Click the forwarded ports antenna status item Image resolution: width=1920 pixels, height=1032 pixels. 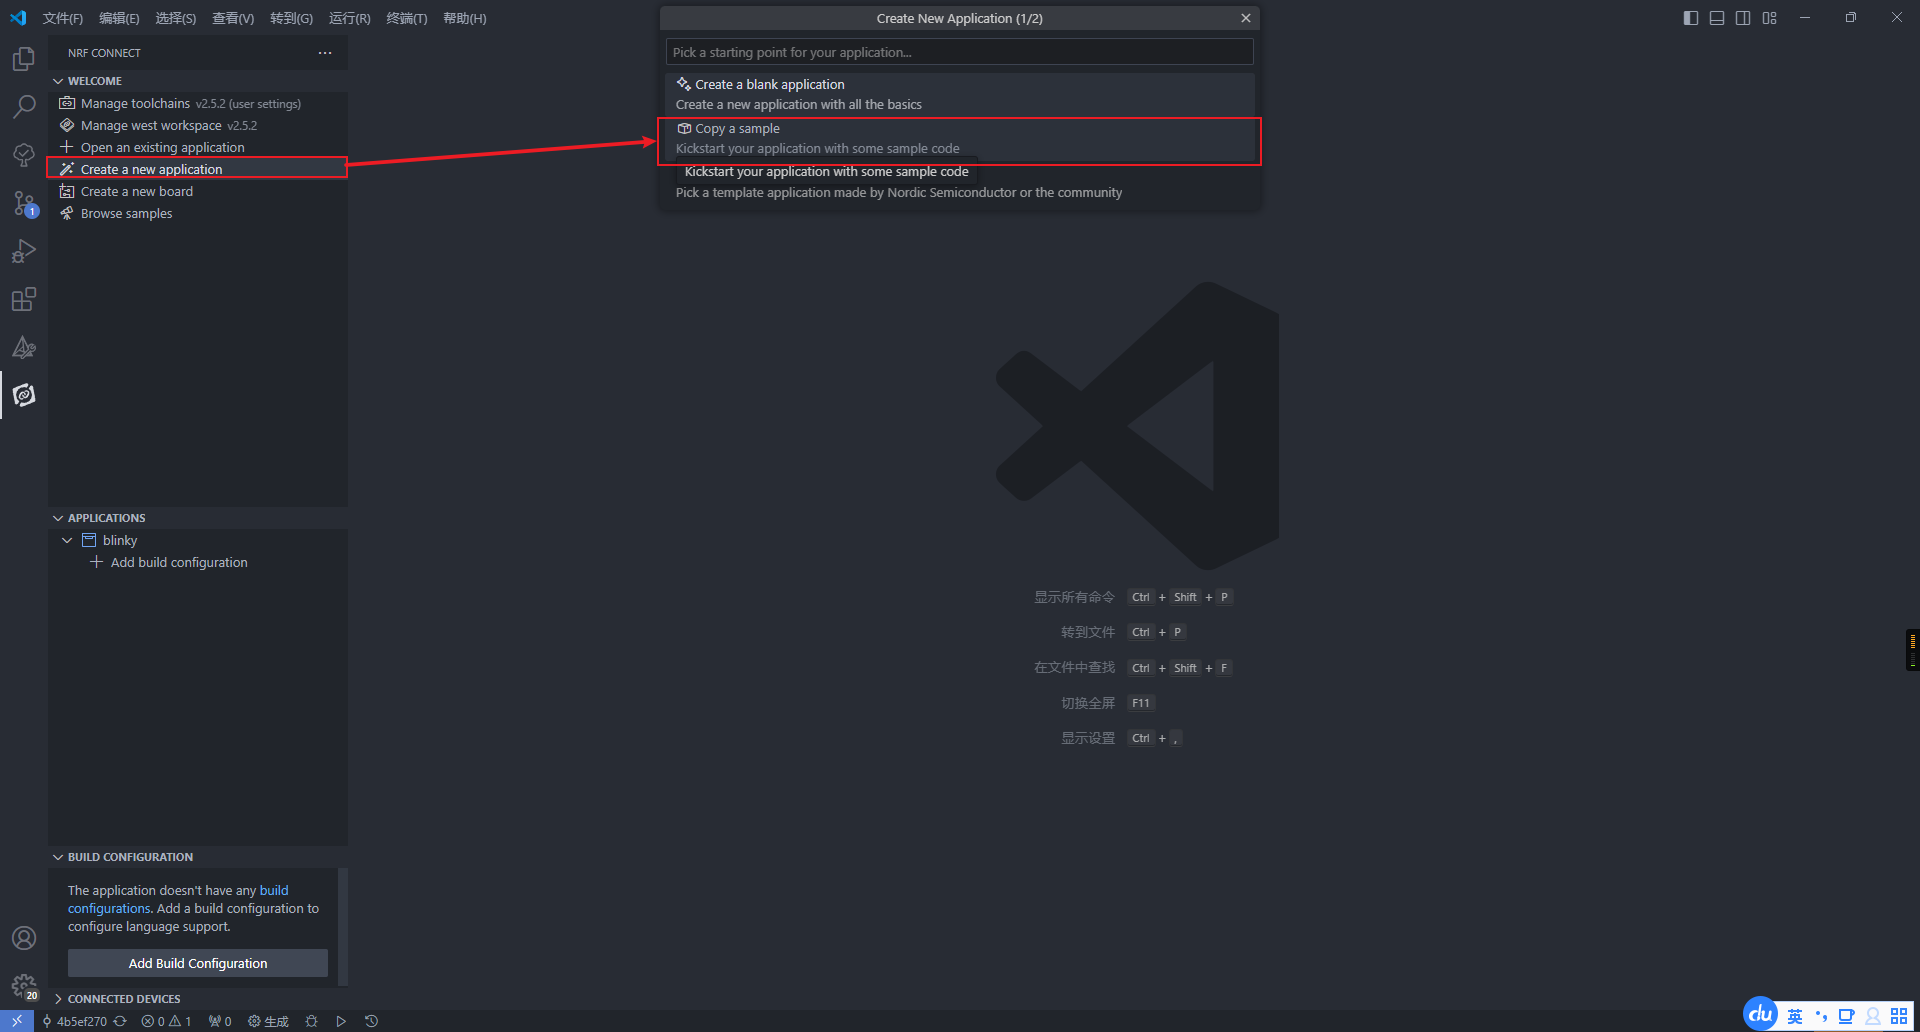pyautogui.click(x=220, y=1021)
